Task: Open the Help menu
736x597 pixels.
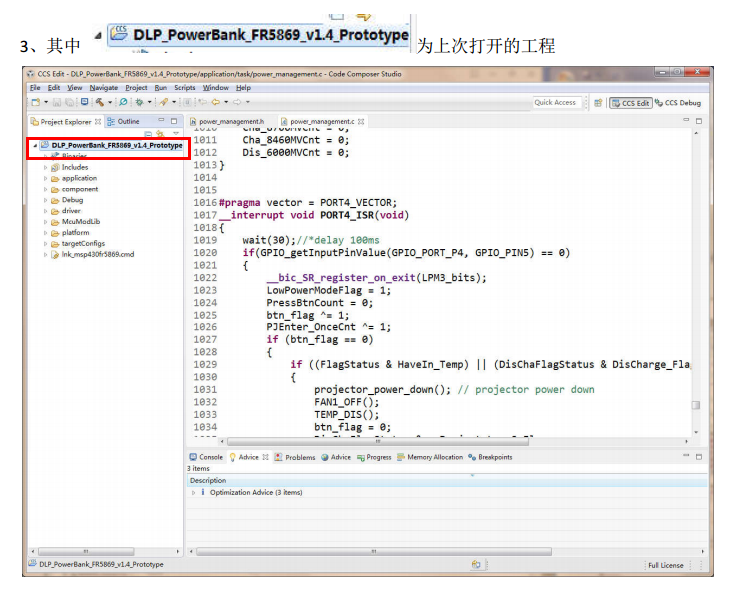Action: (x=243, y=88)
